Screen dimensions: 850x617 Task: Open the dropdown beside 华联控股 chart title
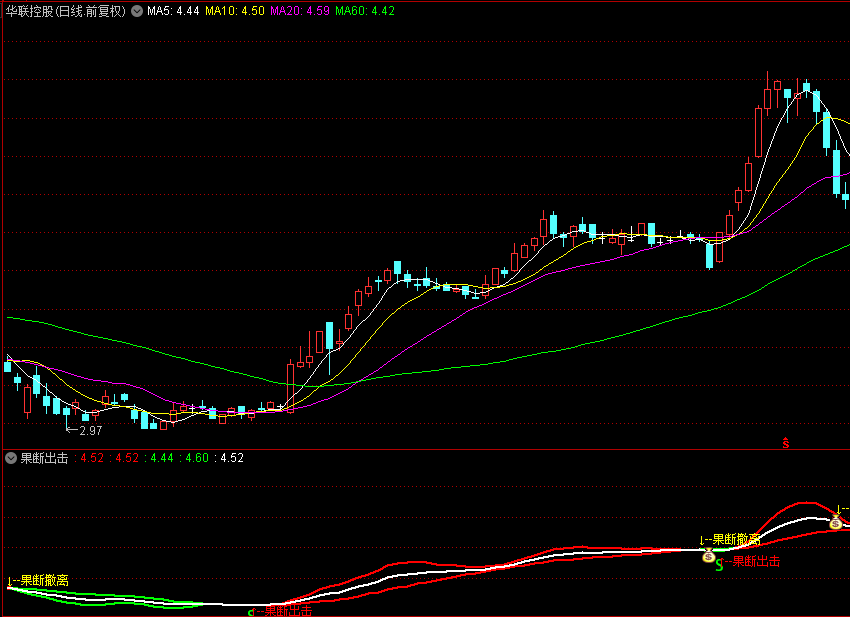click(137, 11)
